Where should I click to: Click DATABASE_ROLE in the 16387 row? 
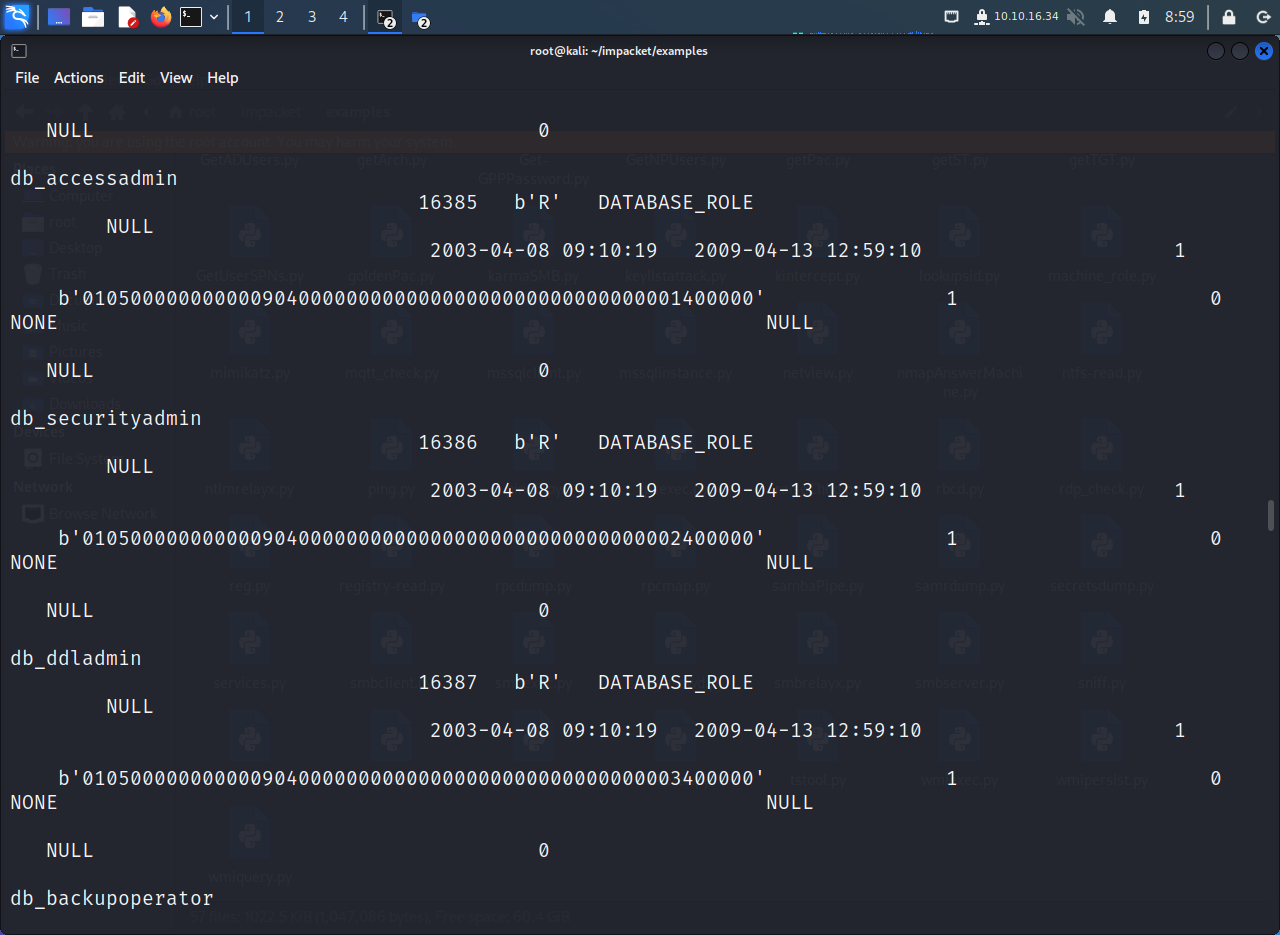pyautogui.click(x=676, y=683)
